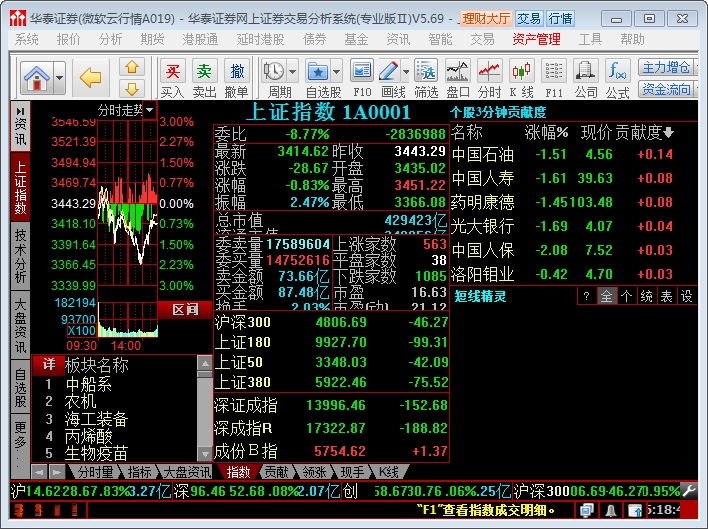Expand the 自选股 dropdown arrow
This screenshot has width=708, height=529.
(x=336, y=71)
